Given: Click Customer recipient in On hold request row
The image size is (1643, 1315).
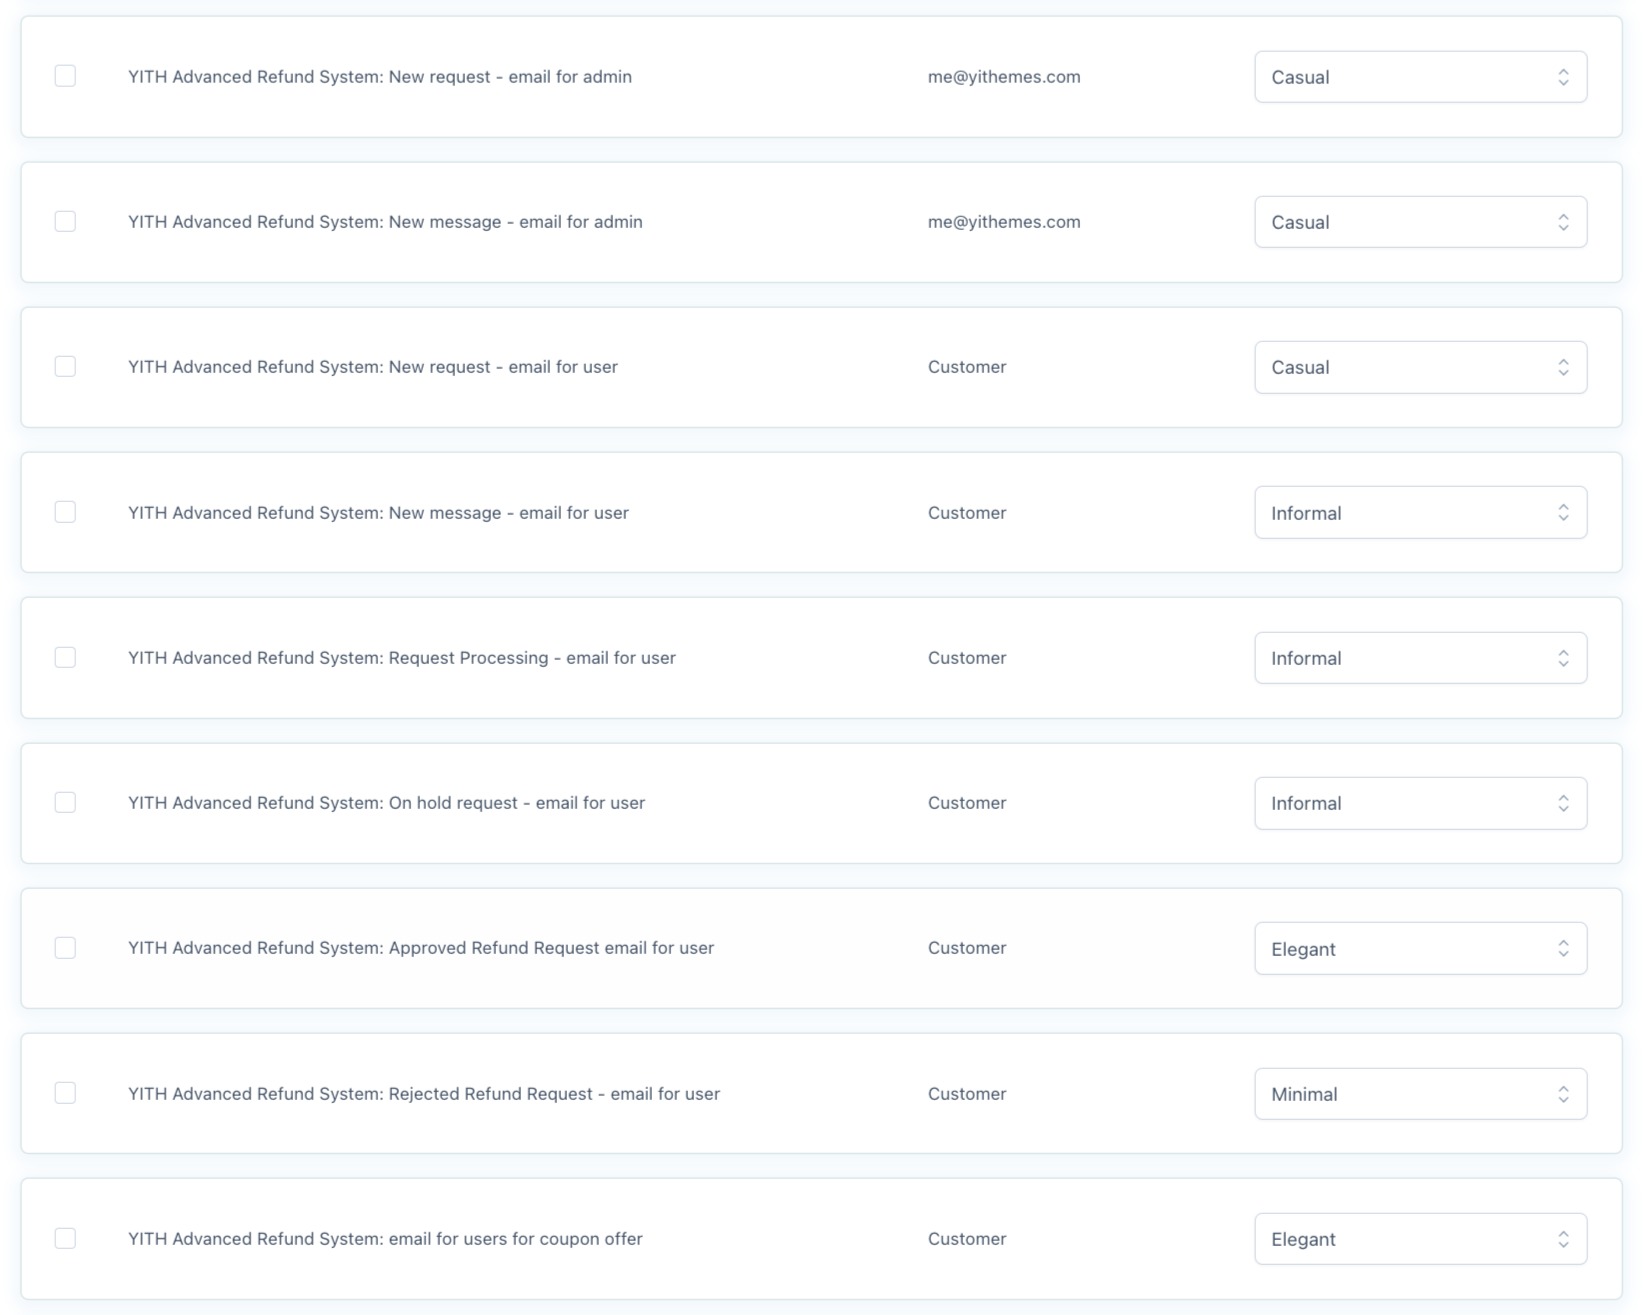Looking at the screenshot, I should [x=967, y=803].
